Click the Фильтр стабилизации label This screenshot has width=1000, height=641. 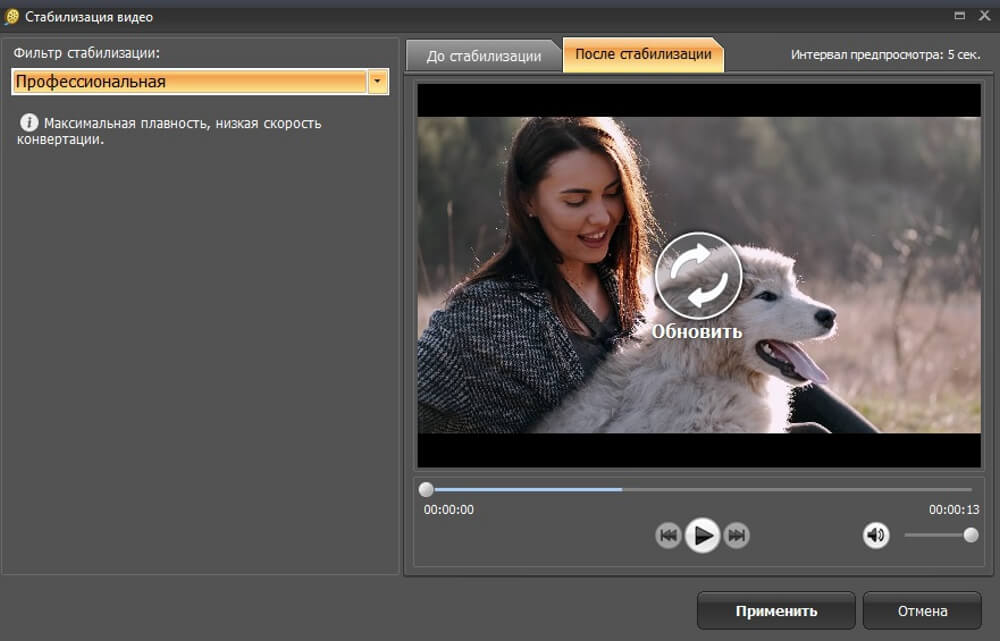87,53
